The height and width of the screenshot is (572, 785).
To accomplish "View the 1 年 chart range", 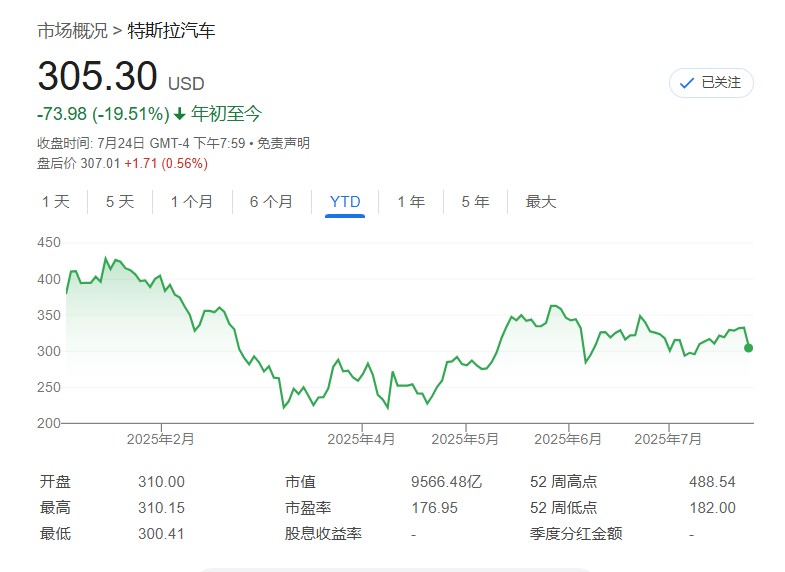I will 411,202.
